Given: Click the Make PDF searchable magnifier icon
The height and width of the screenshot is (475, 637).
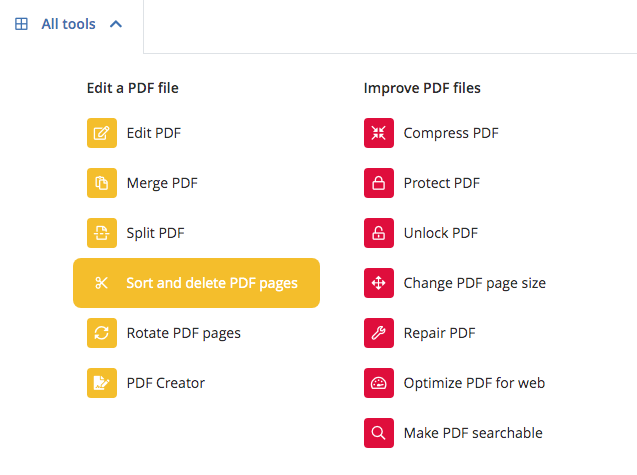Looking at the screenshot, I should 379,433.
